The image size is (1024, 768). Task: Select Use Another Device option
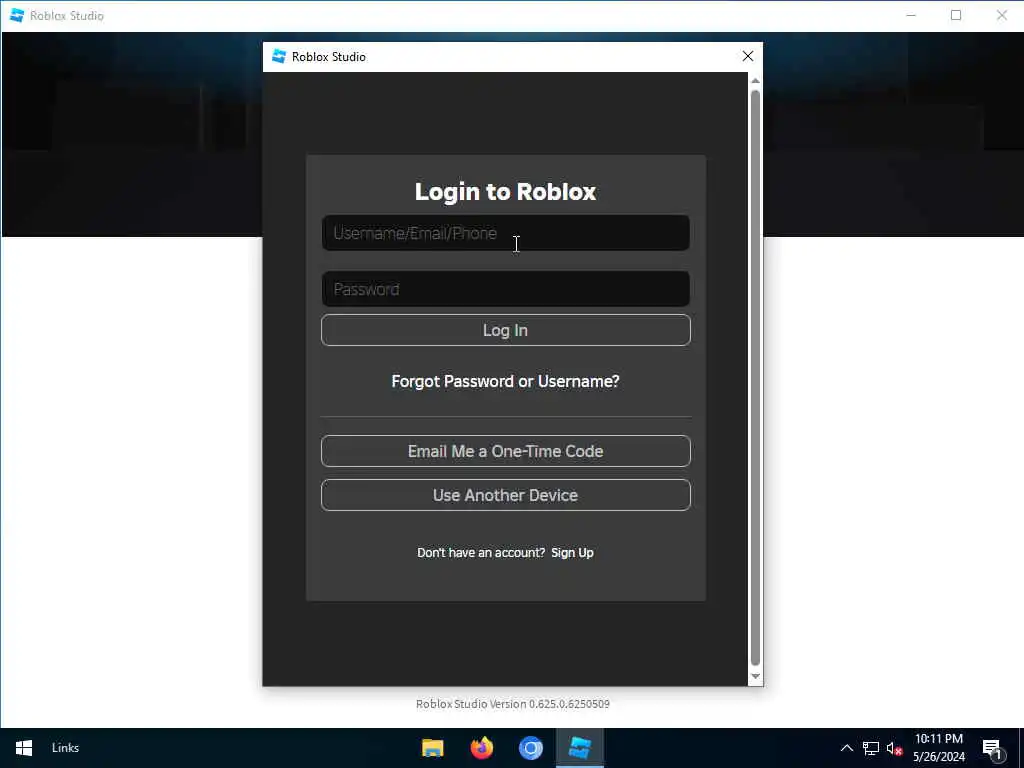(505, 495)
